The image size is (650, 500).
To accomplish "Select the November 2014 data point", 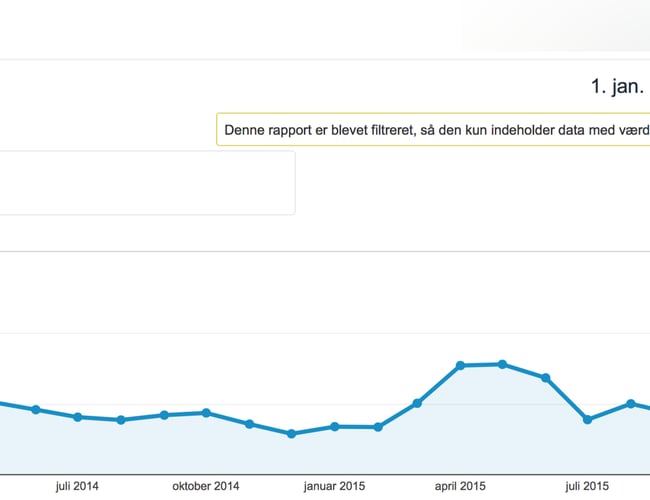I will (249, 424).
